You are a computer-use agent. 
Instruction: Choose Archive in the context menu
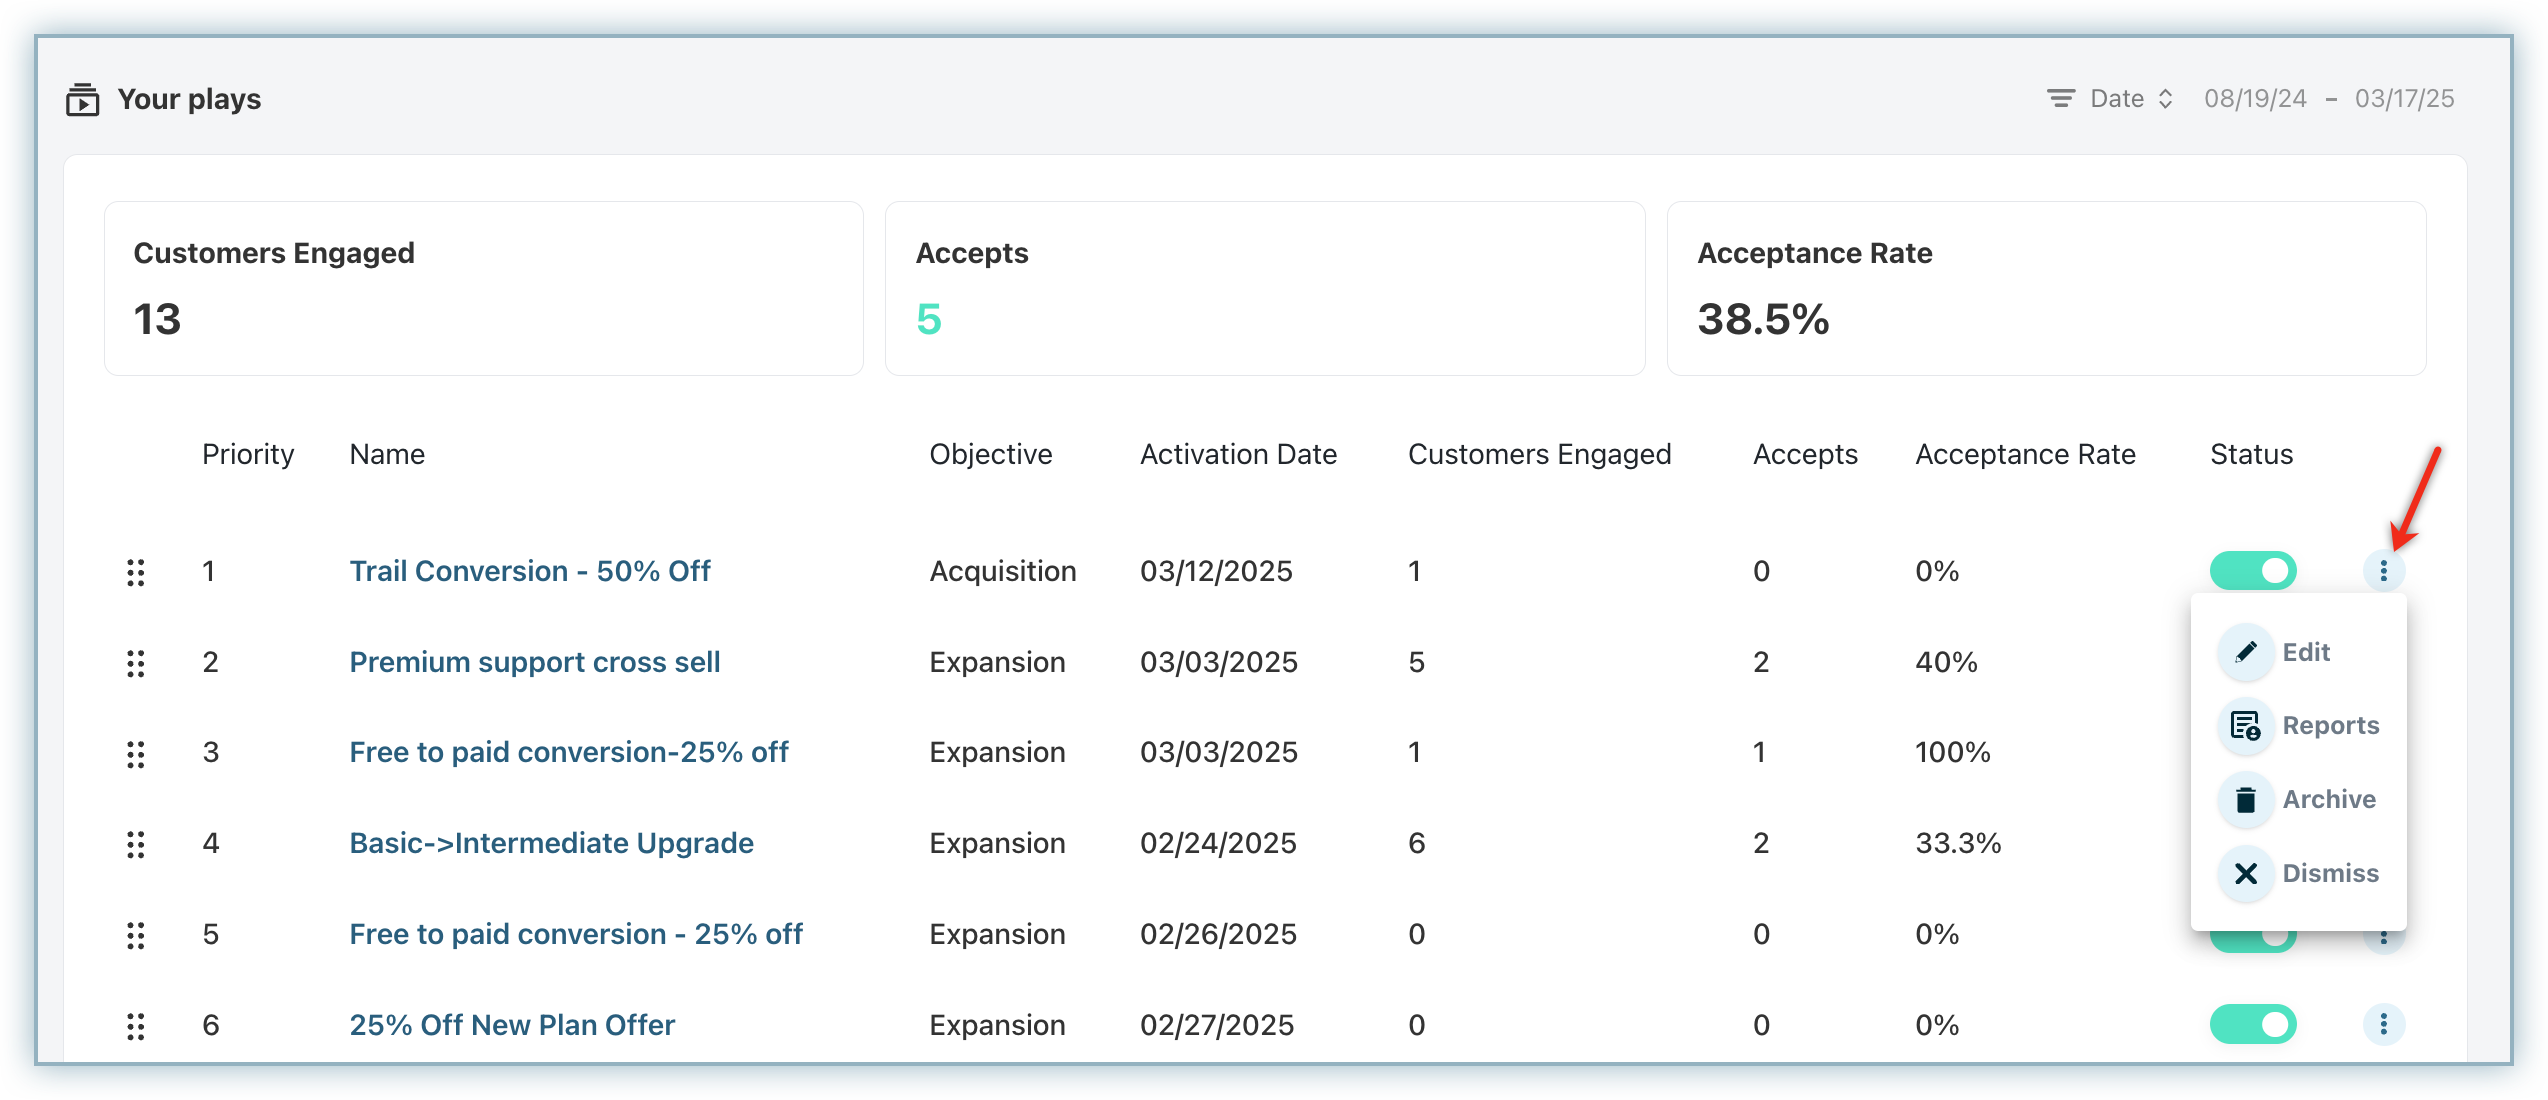pyautogui.click(x=2328, y=800)
